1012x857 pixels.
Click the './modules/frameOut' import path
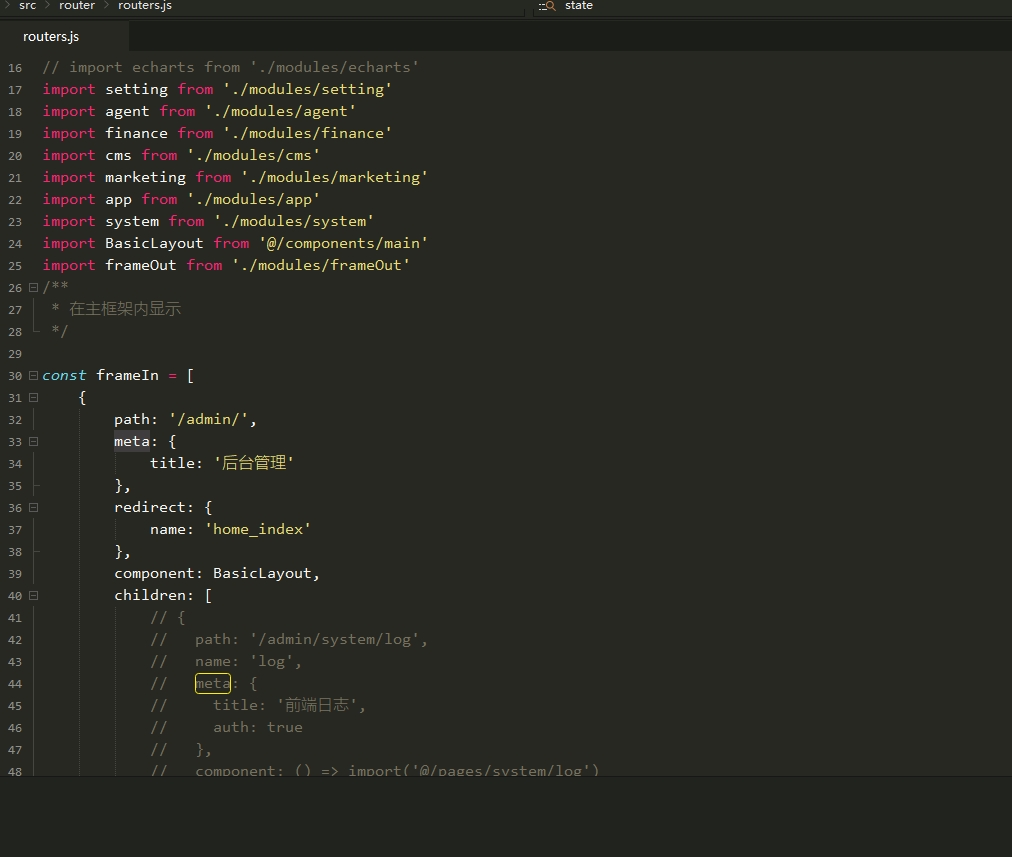(x=321, y=265)
